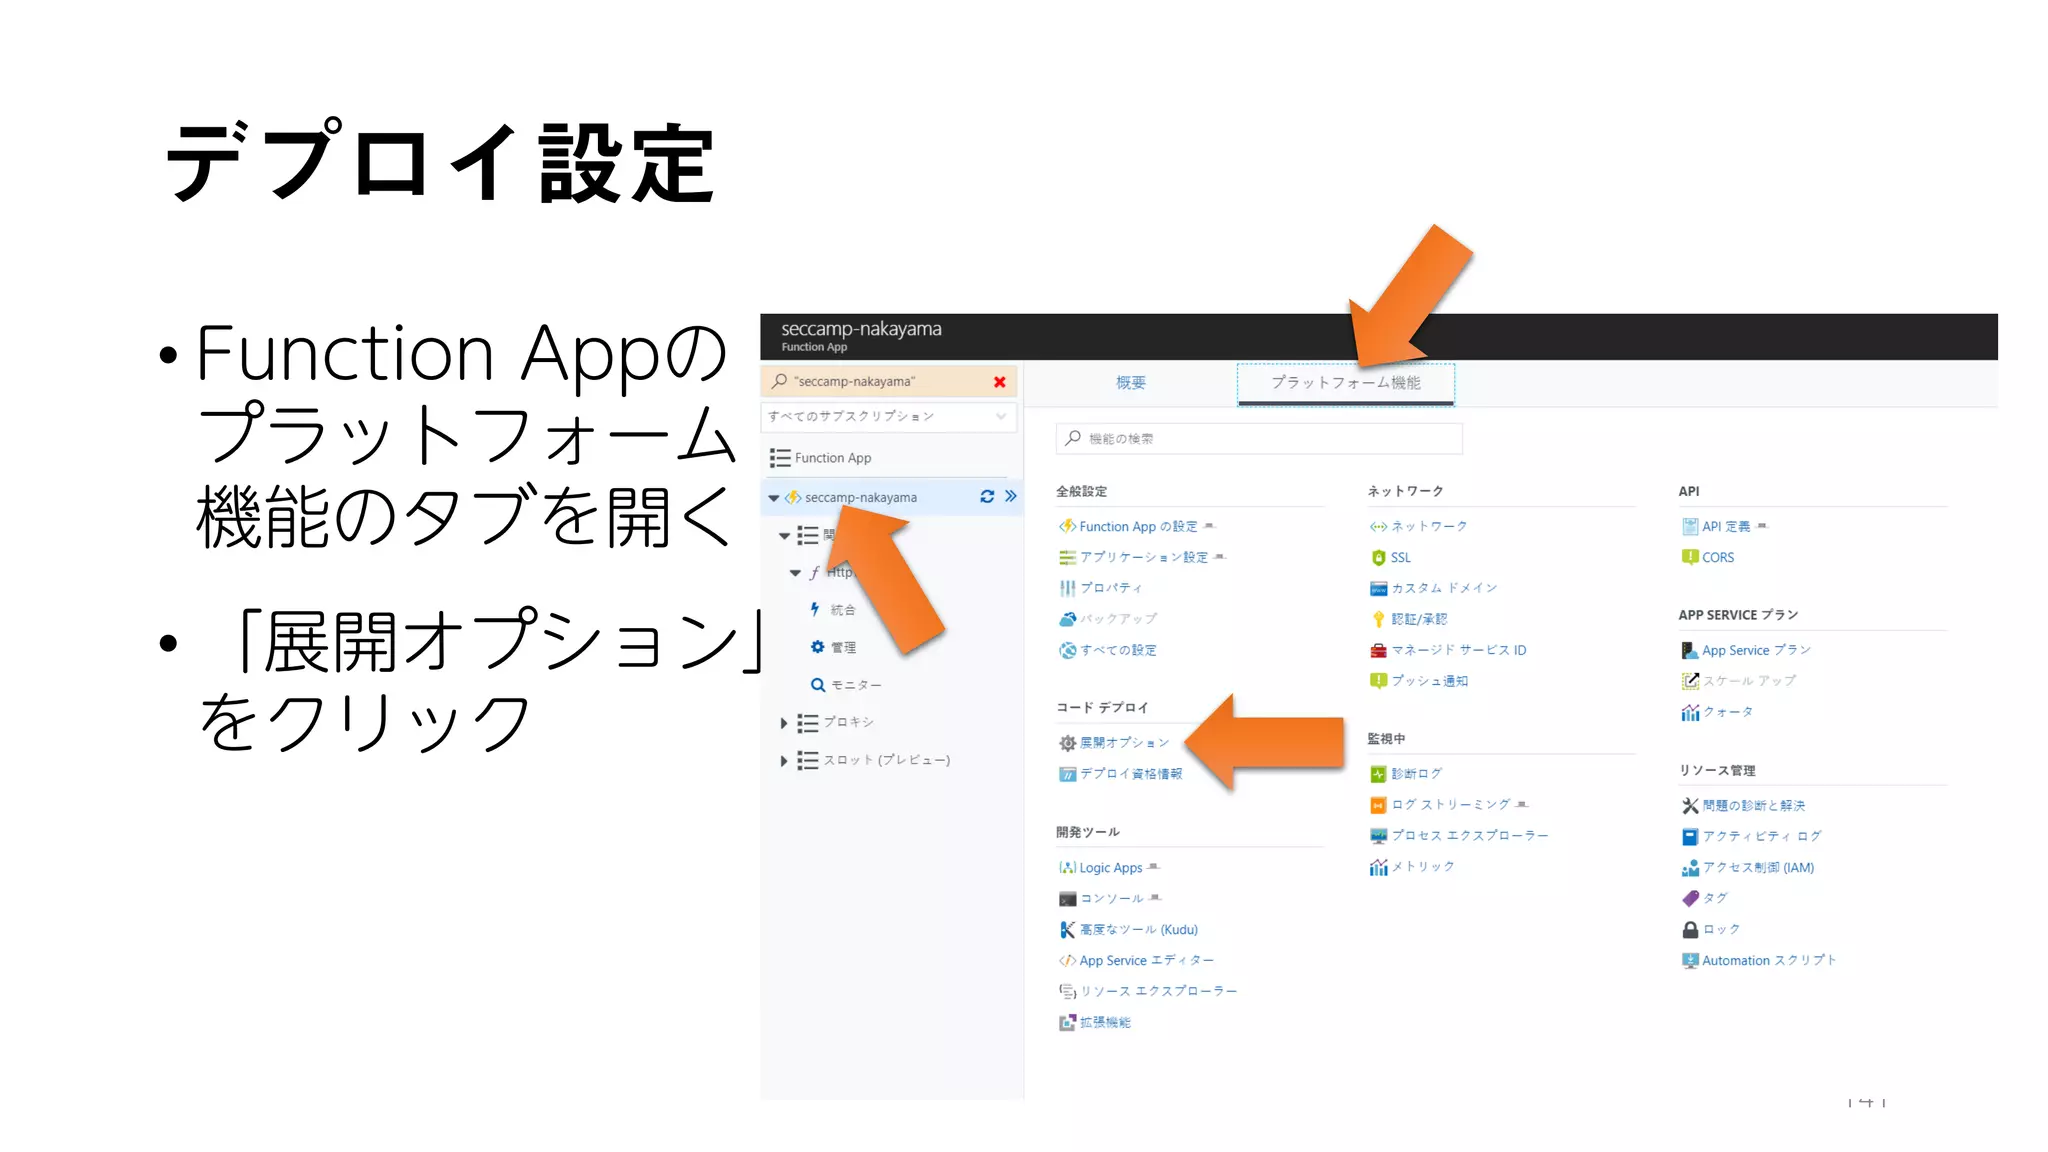Expand the プロキシ node
This screenshot has width=2048, height=1152.
click(x=784, y=722)
